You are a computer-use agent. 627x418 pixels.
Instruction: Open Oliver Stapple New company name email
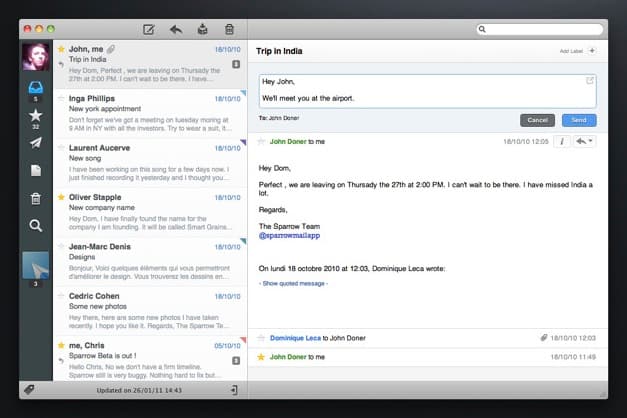[150, 212]
